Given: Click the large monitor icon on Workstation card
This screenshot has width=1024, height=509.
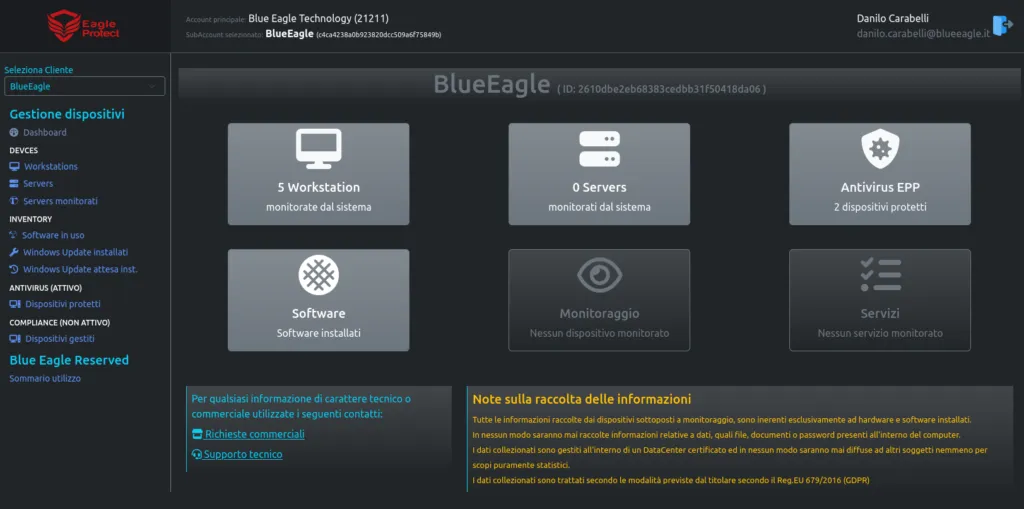Looking at the screenshot, I should coord(319,148).
